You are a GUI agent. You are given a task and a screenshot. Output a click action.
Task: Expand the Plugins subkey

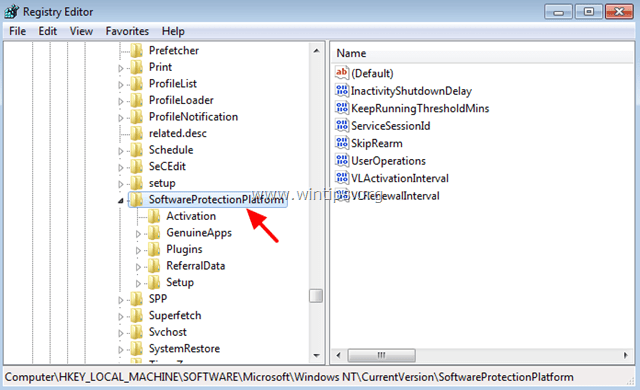coord(138,250)
